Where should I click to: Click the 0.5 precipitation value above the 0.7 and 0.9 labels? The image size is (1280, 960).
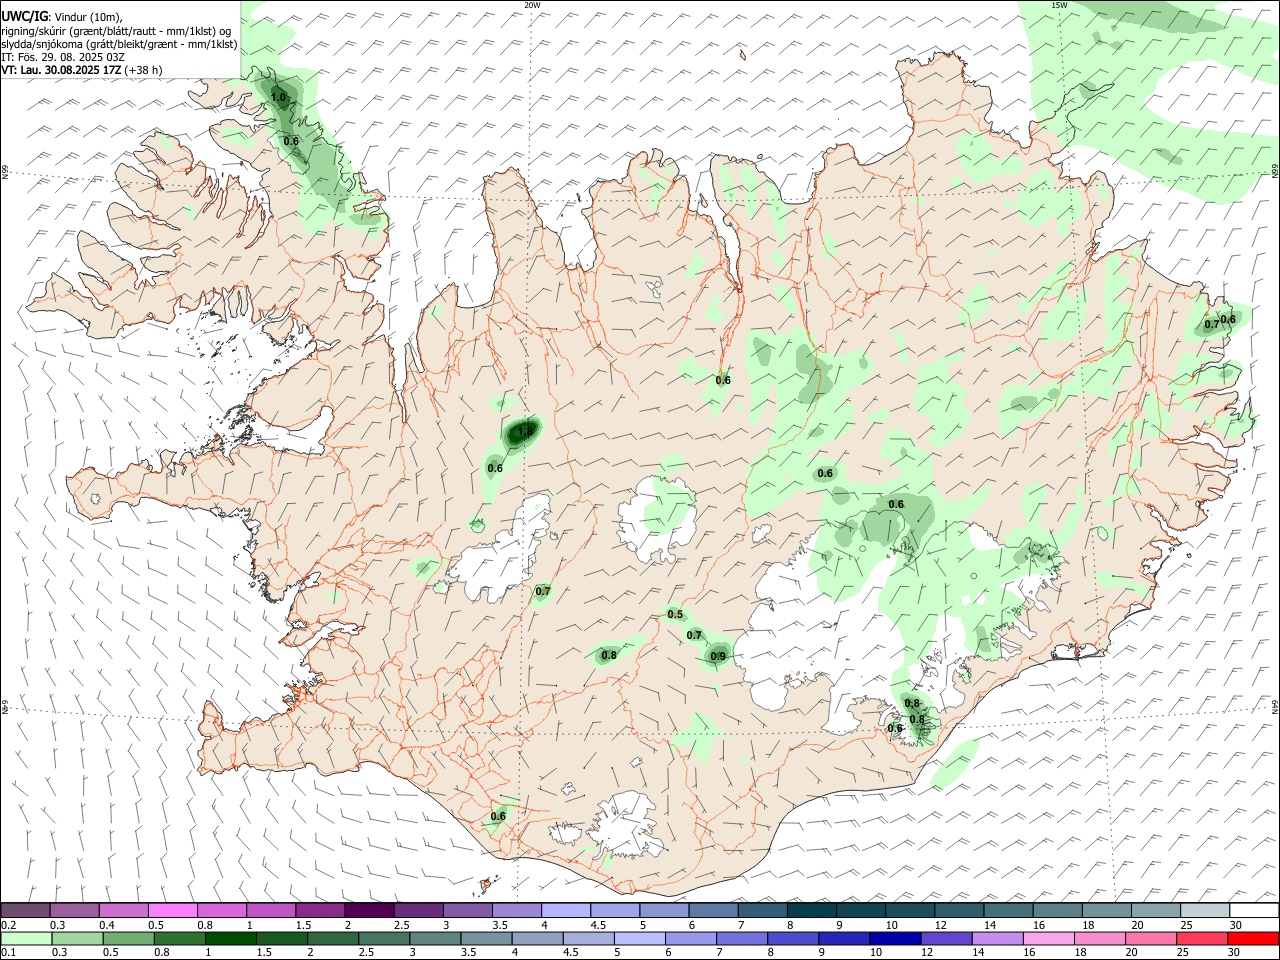tap(675, 614)
